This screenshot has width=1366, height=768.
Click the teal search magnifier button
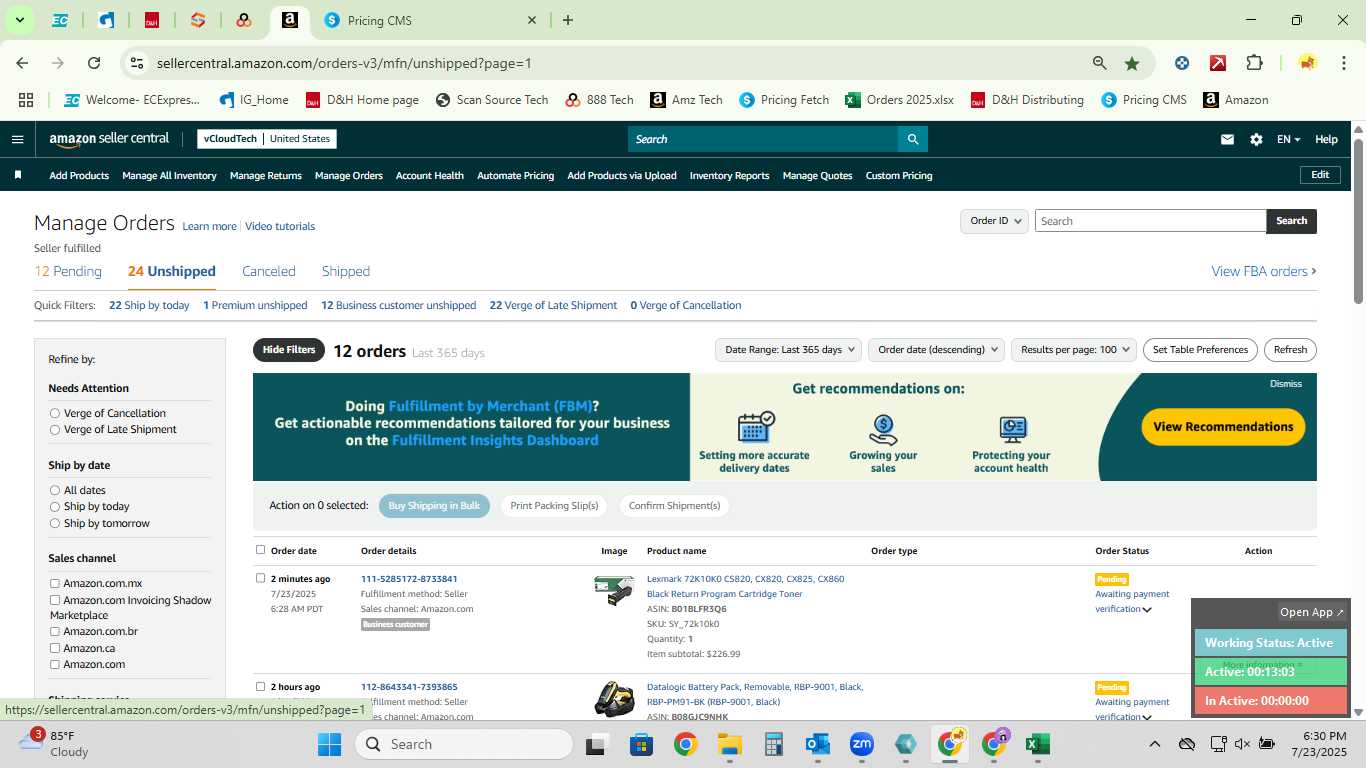pyautogui.click(x=912, y=139)
